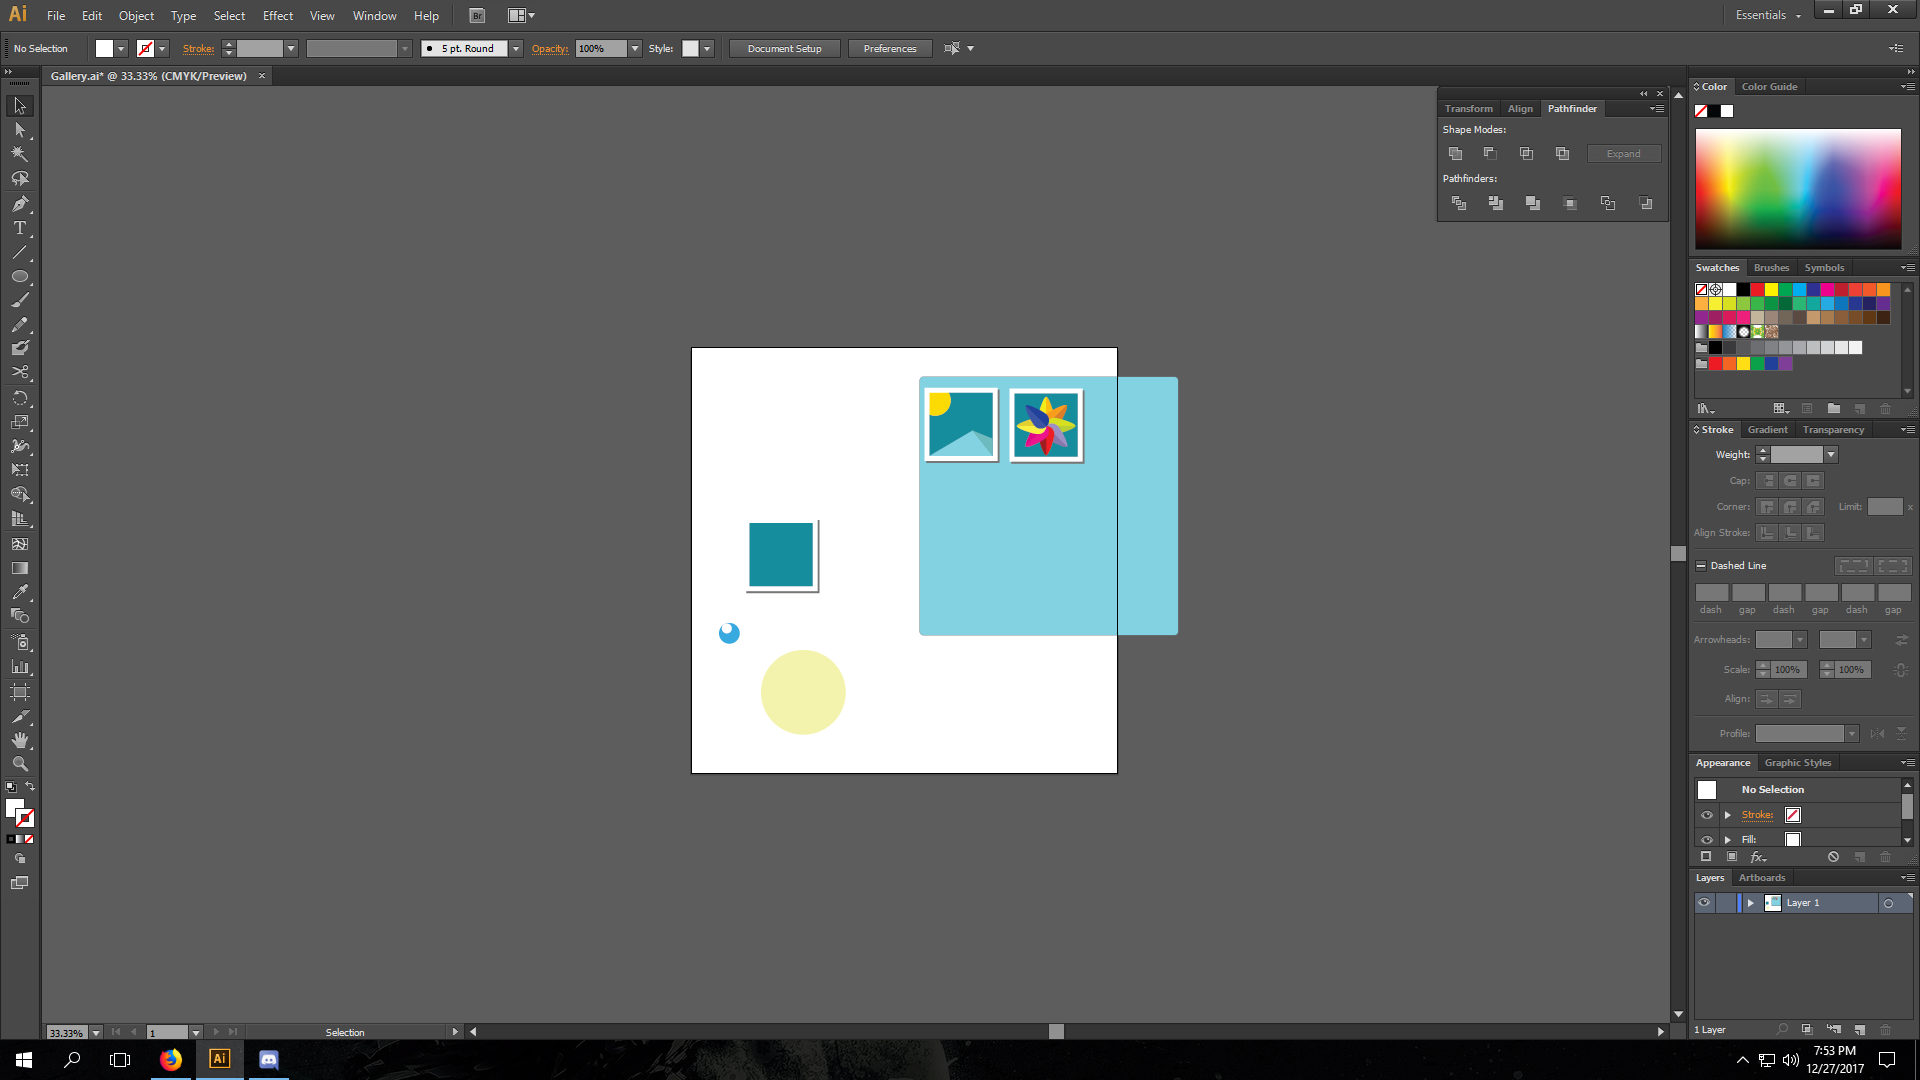Open Firefox from the taskbar
The image size is (1920, 1080).
coord(171,1060)
